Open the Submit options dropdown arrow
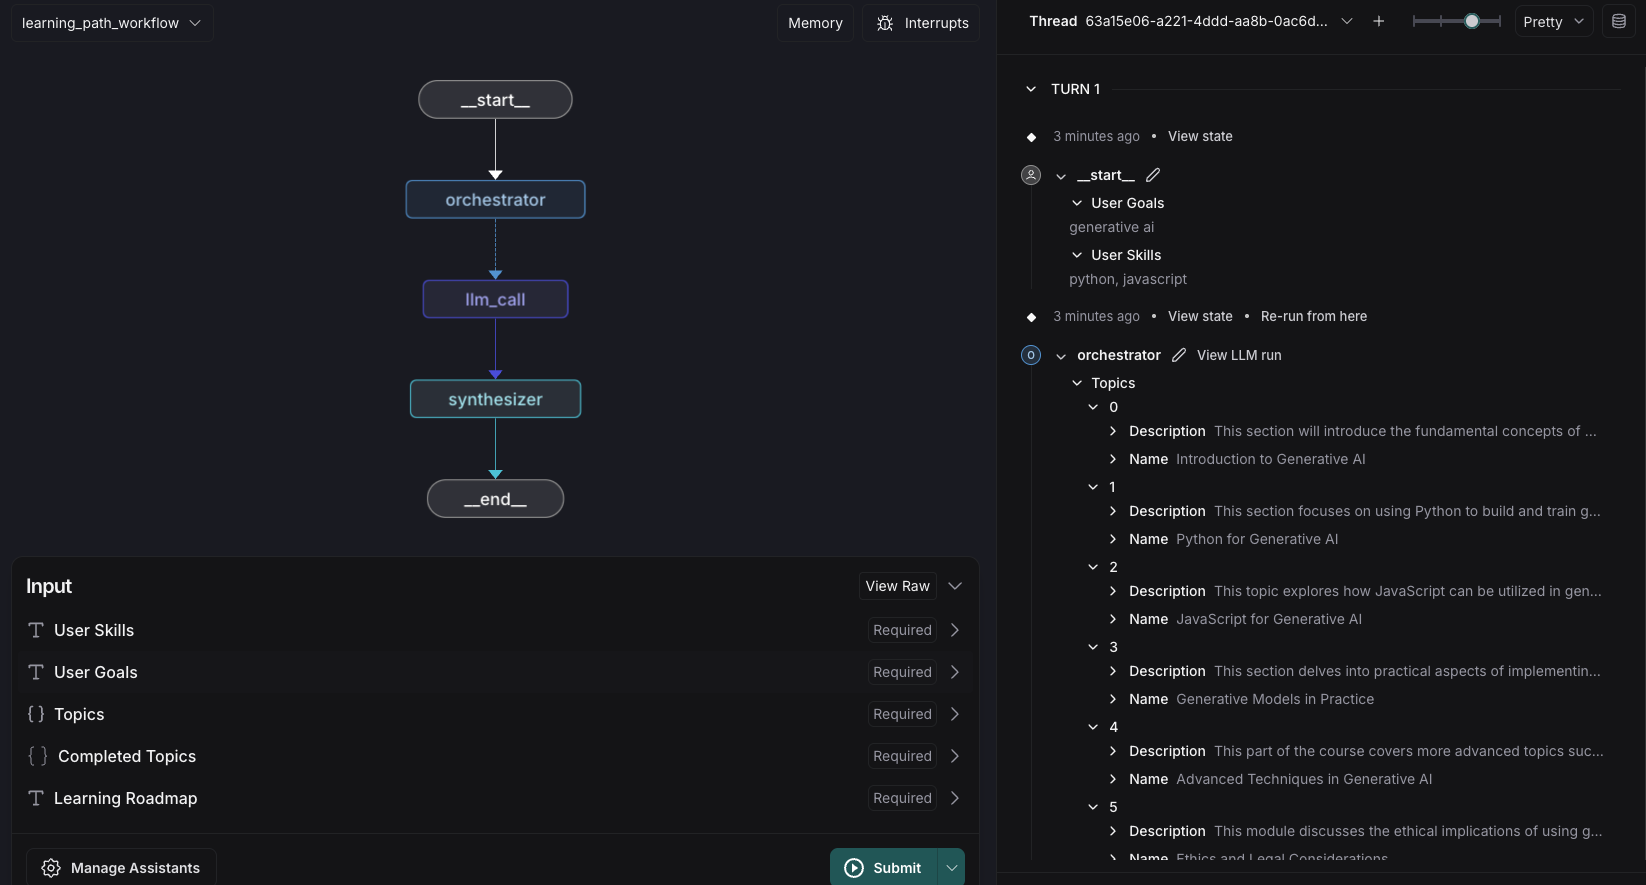The height and width of the screenshot is (885, 1646). click(x=951, y=868)
